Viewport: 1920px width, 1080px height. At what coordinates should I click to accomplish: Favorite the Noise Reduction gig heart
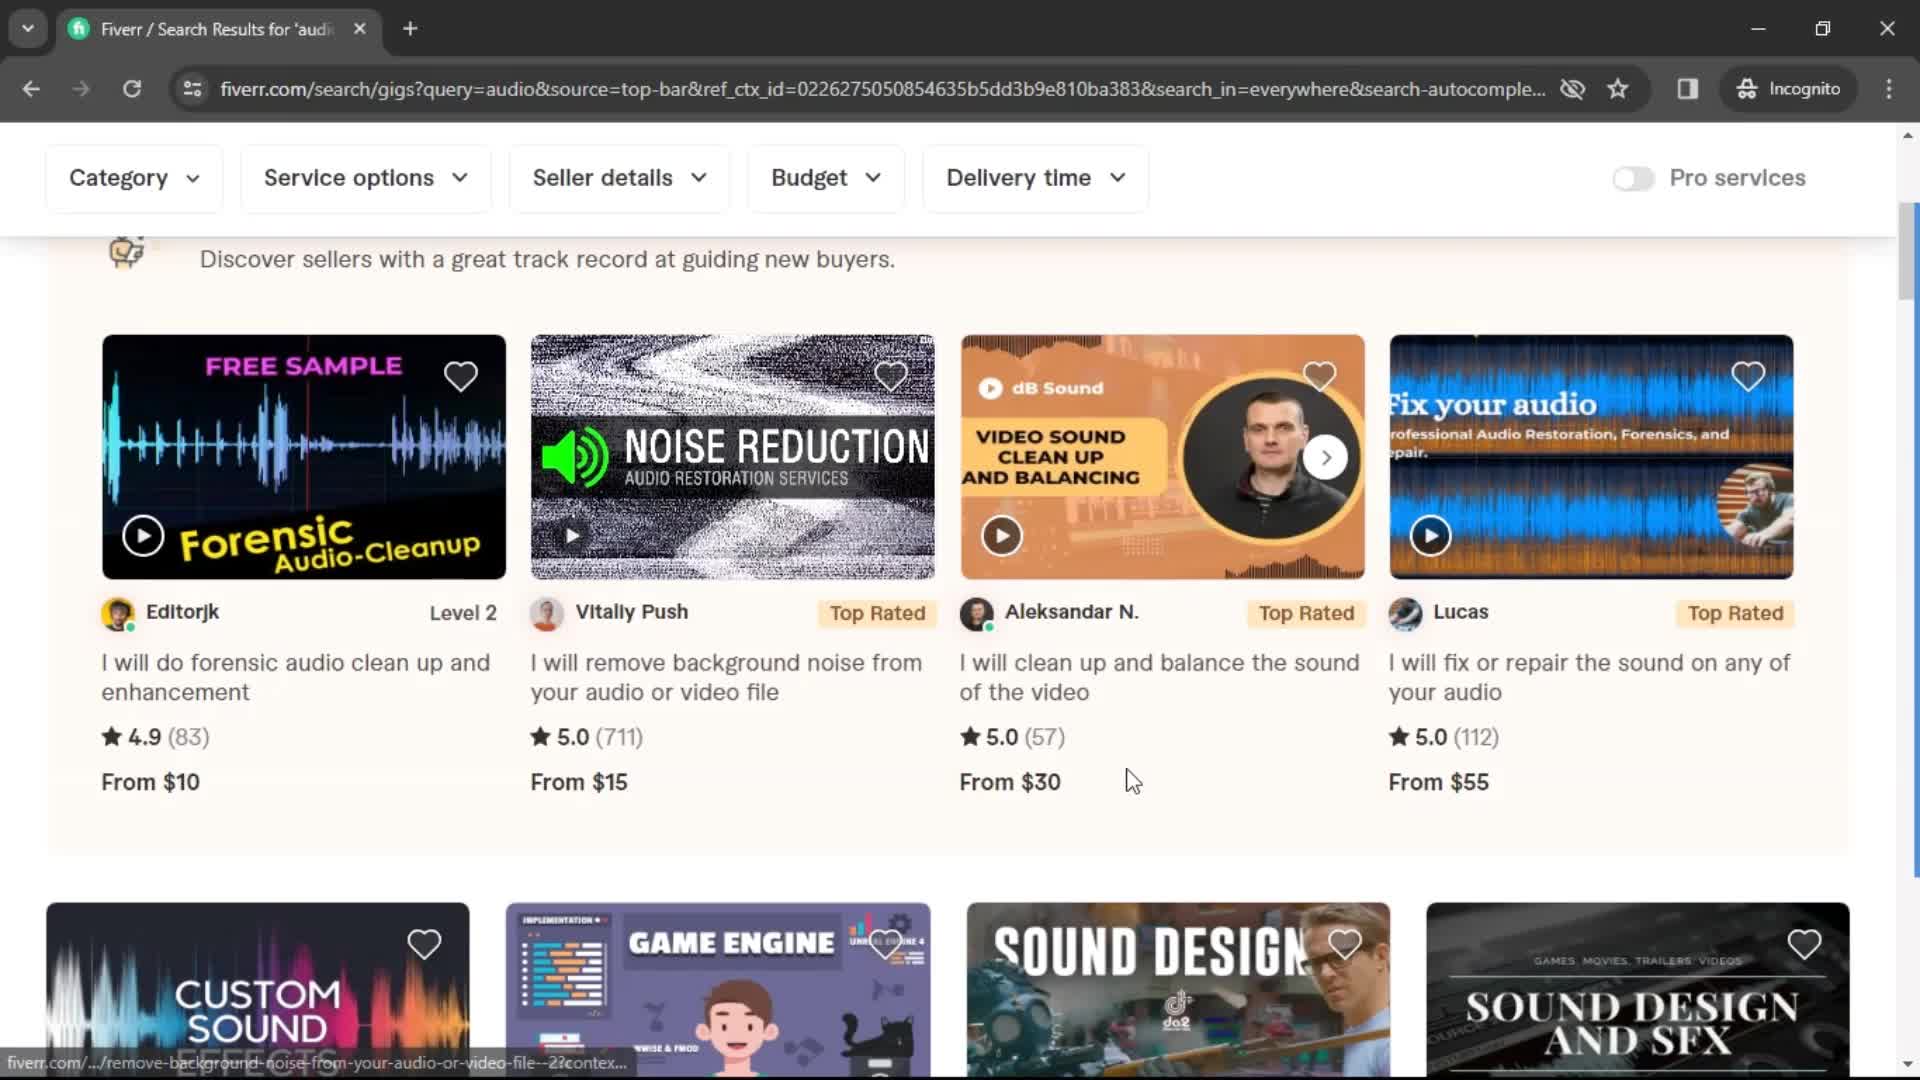tap(890, 377)
